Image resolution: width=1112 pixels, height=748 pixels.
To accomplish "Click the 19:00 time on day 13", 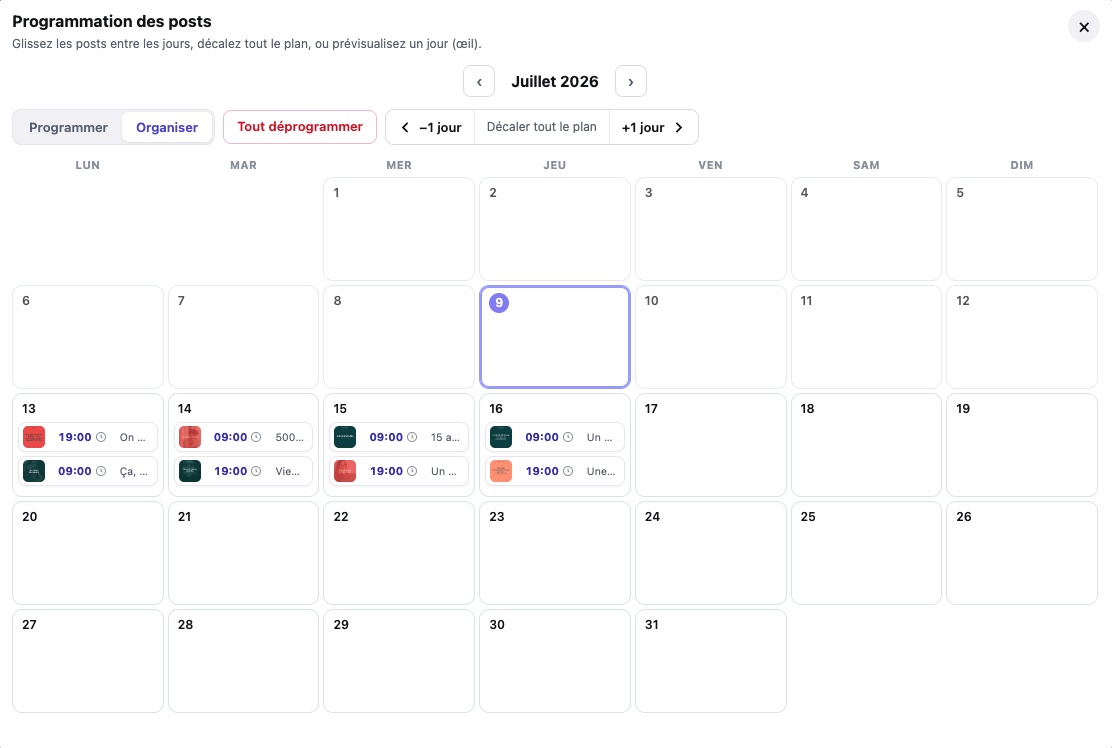I will coord(74,437).
